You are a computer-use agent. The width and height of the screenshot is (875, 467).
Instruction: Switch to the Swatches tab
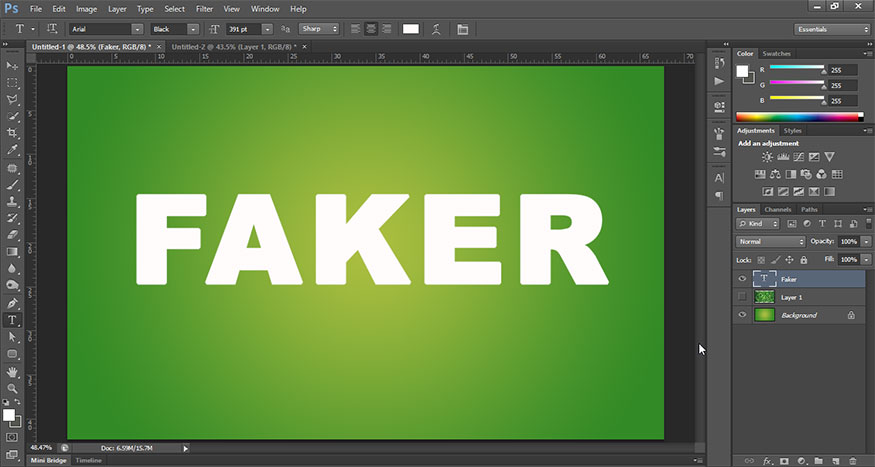[x=776, y=54]
